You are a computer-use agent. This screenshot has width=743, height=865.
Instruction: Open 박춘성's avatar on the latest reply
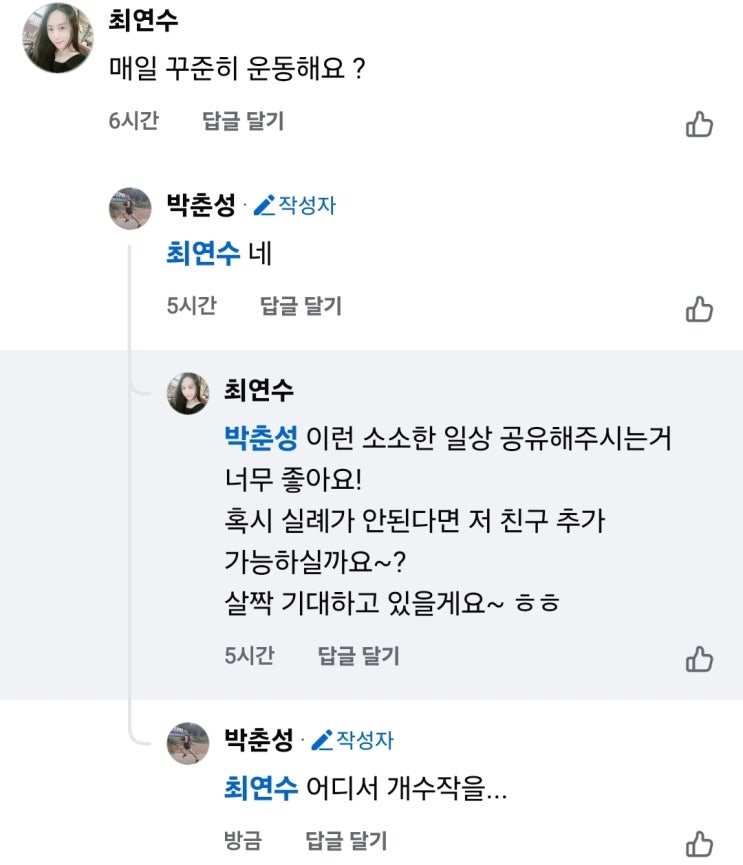[188, 742]
